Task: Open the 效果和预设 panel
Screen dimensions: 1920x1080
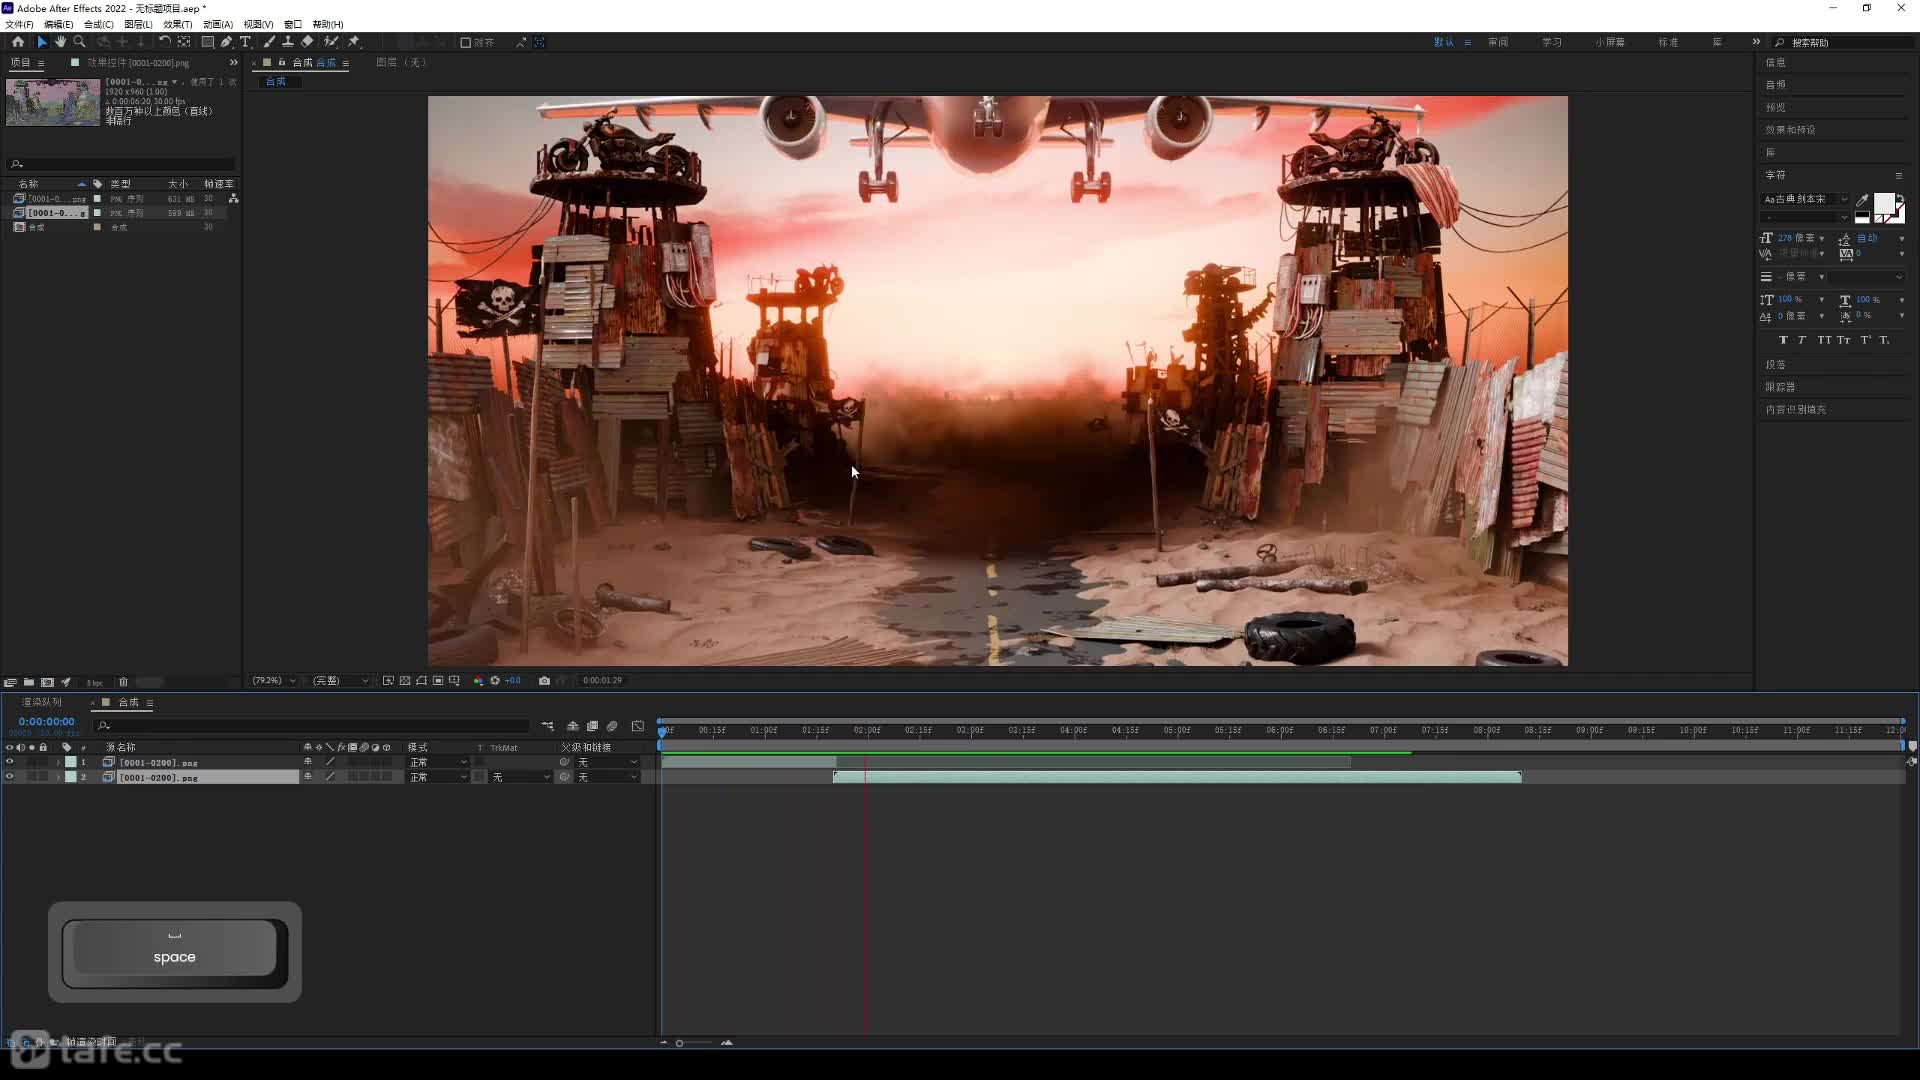Action: click(1790, 129)
